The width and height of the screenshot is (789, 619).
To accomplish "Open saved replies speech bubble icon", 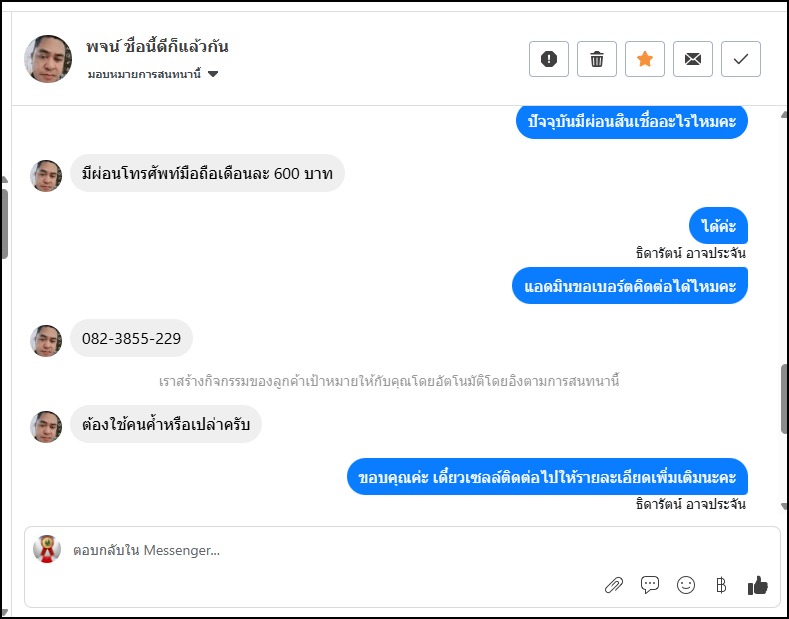I will [650, 585].
